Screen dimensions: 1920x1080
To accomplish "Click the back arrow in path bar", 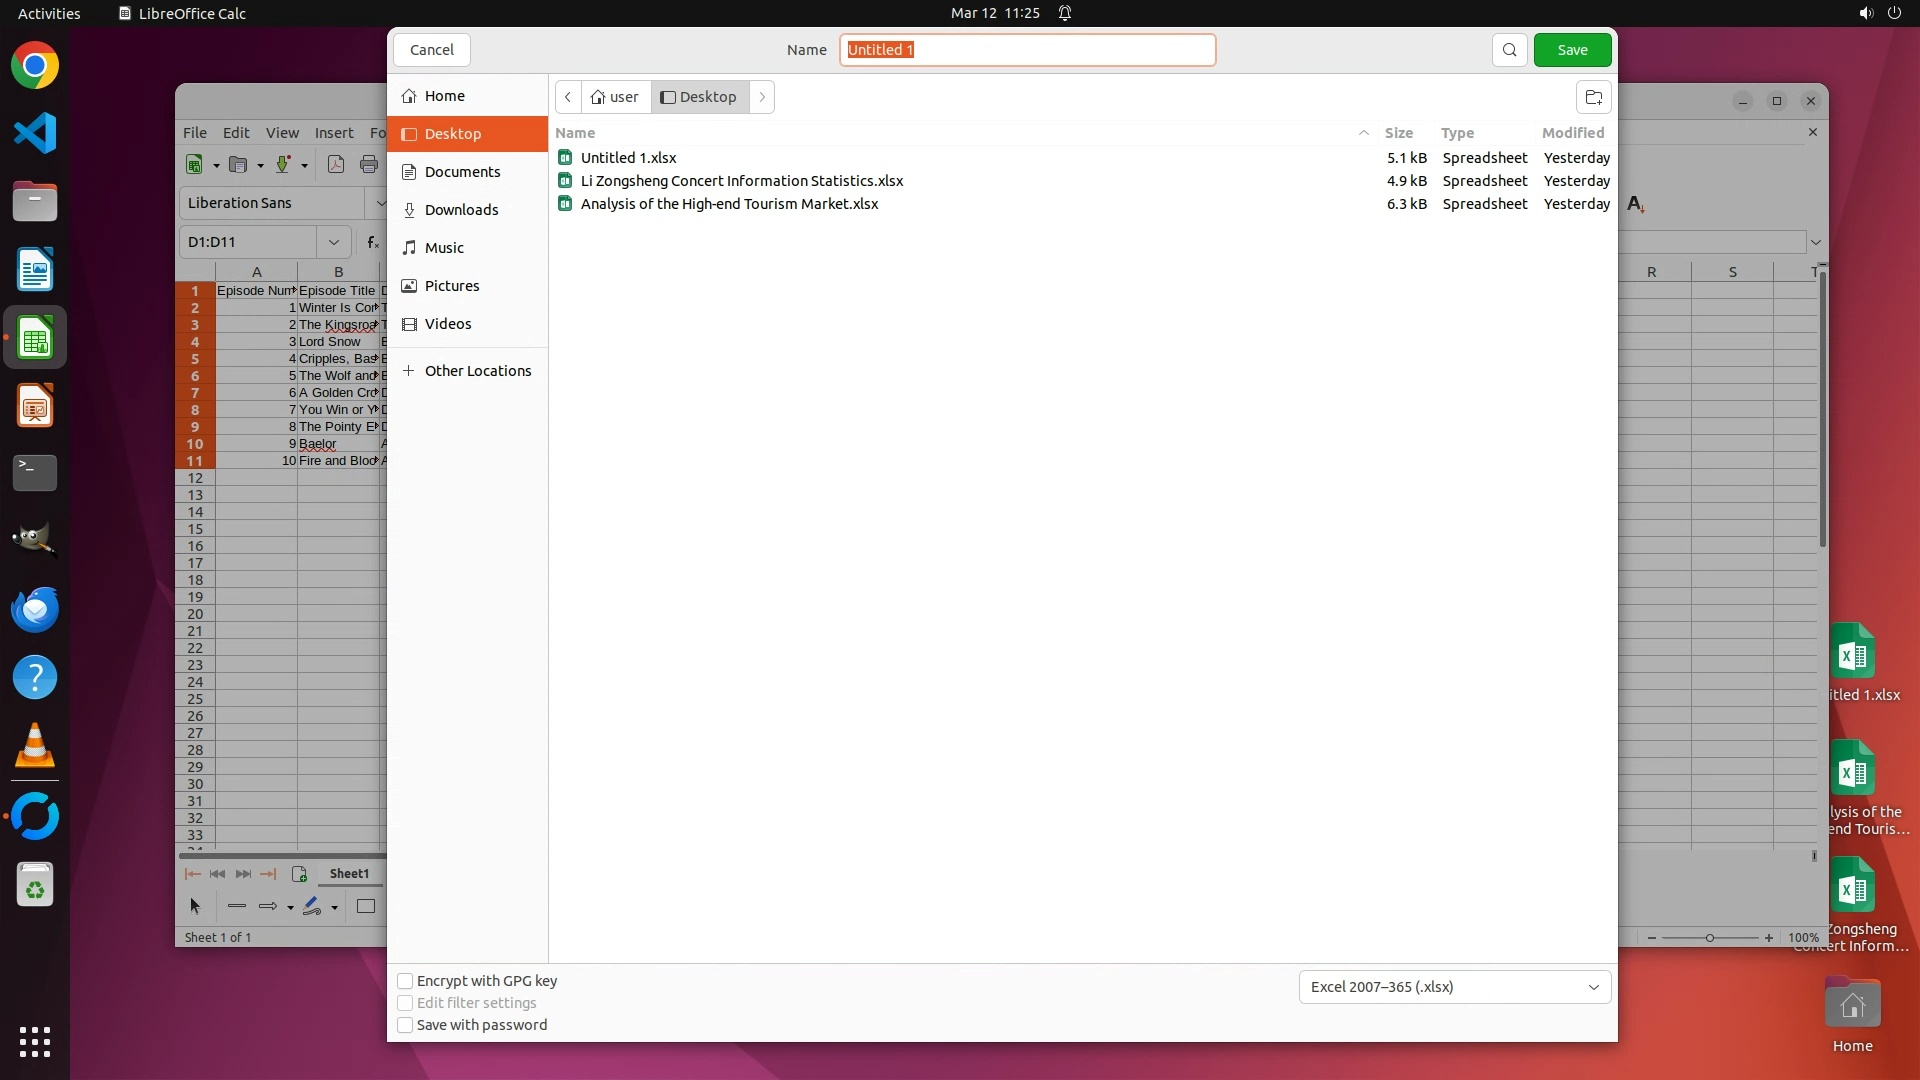I will (568, 97).
